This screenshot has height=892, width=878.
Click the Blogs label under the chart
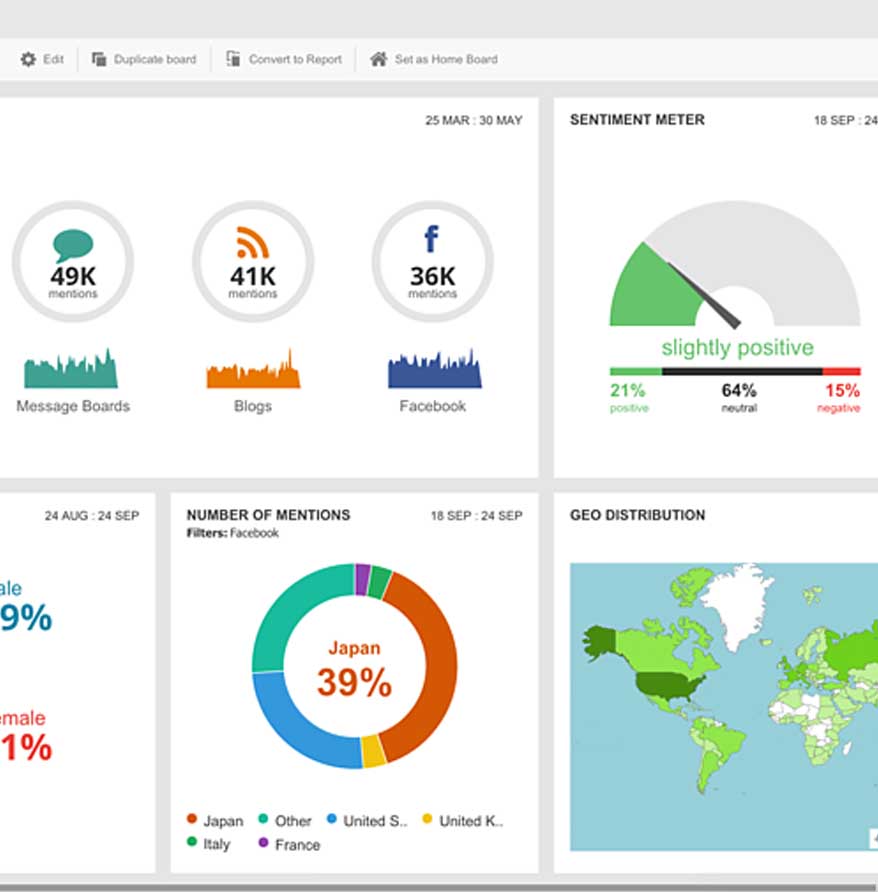click(x=253, y=407)
